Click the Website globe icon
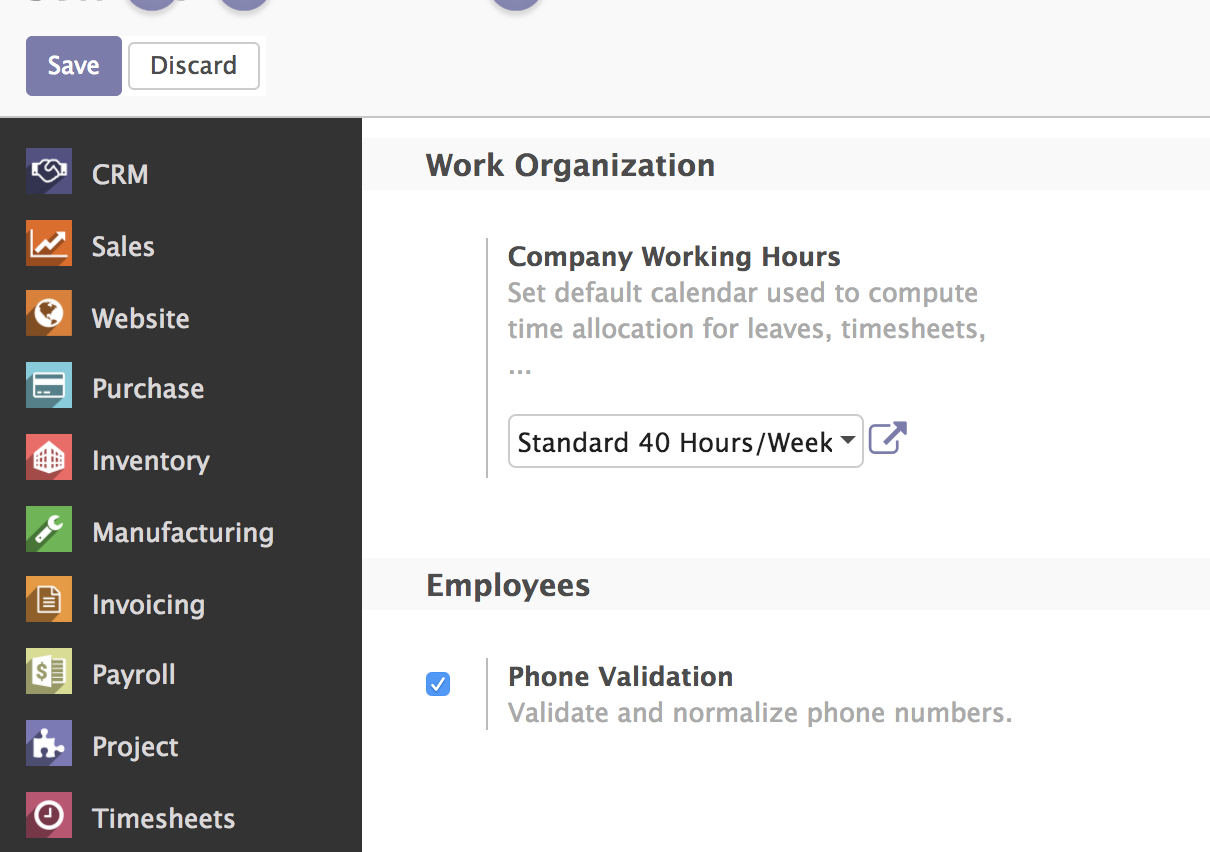 49,315
